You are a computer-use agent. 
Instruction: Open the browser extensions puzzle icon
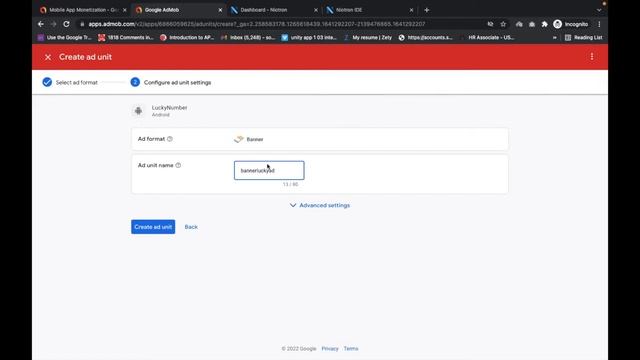(544, 24)
